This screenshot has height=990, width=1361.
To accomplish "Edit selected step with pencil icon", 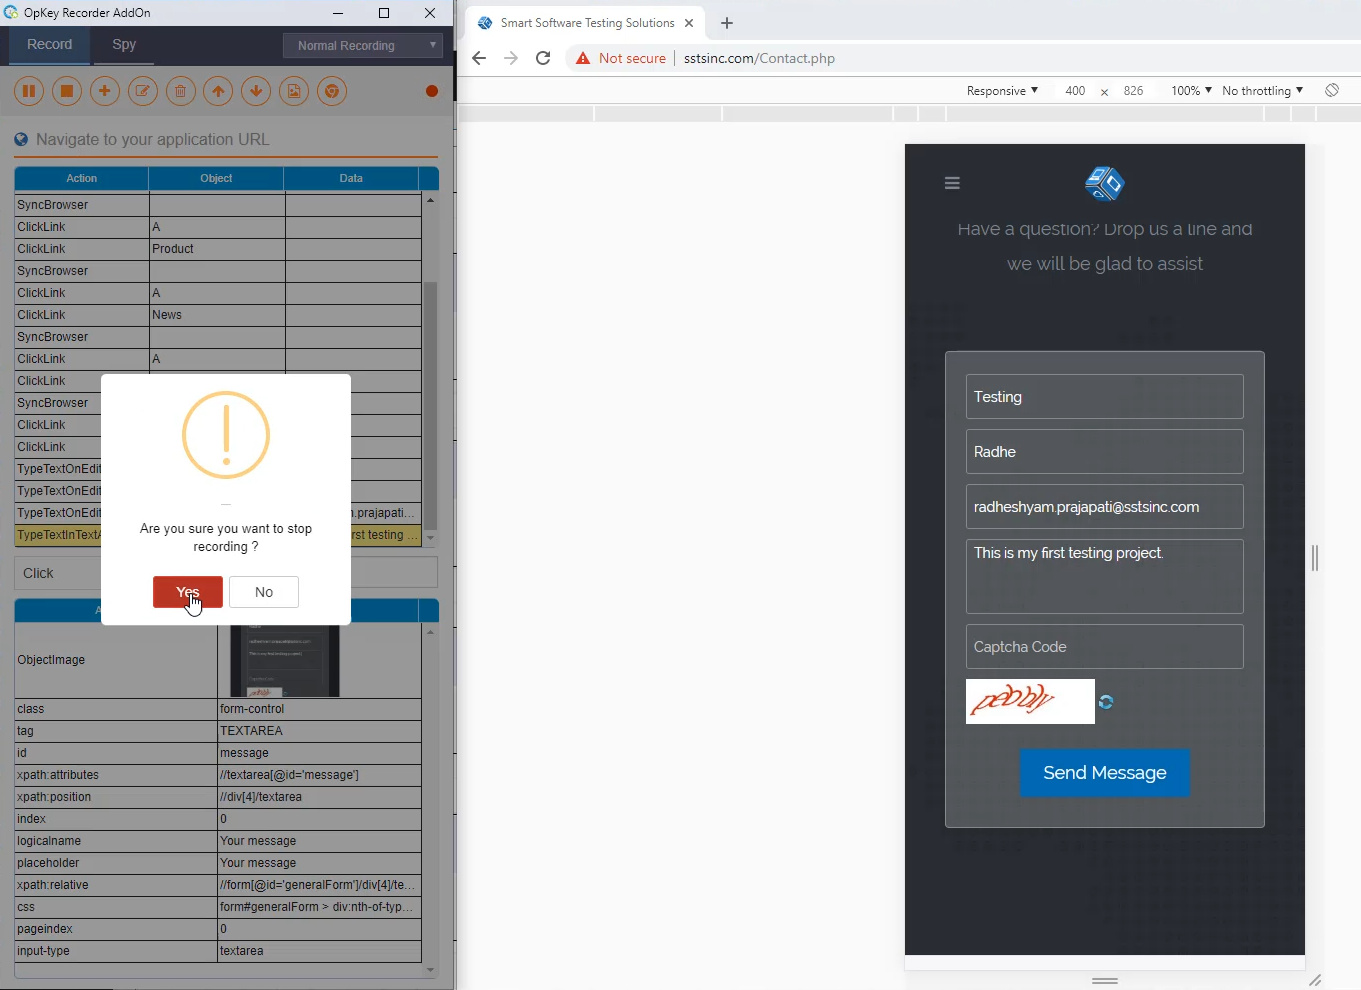I will (143, 91).
